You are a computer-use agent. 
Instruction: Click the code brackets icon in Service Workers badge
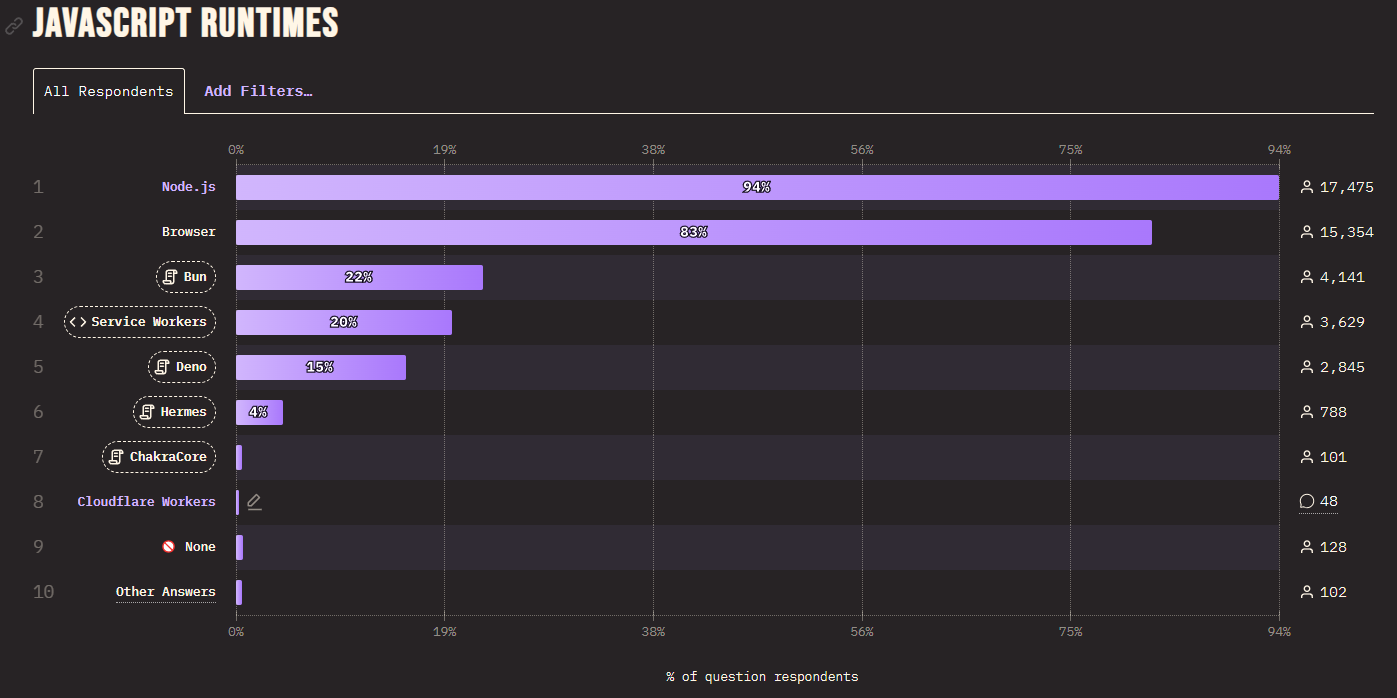point(78,322)
